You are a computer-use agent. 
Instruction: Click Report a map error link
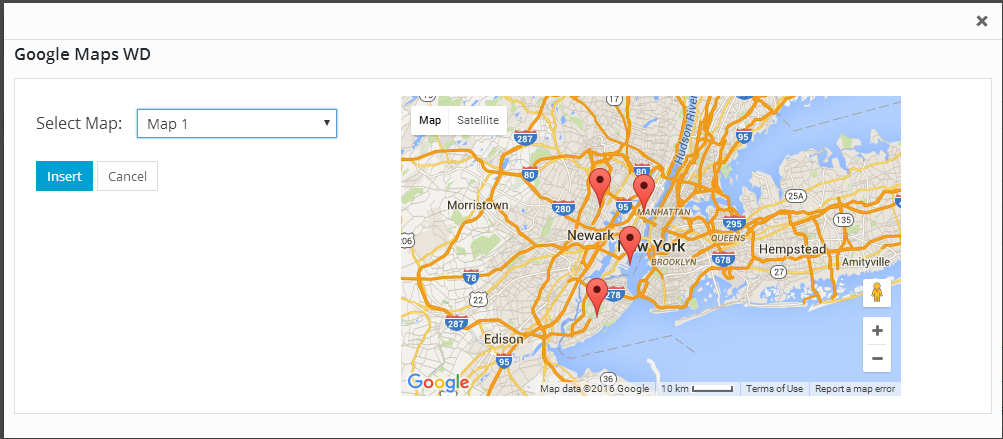click(855, 388)
